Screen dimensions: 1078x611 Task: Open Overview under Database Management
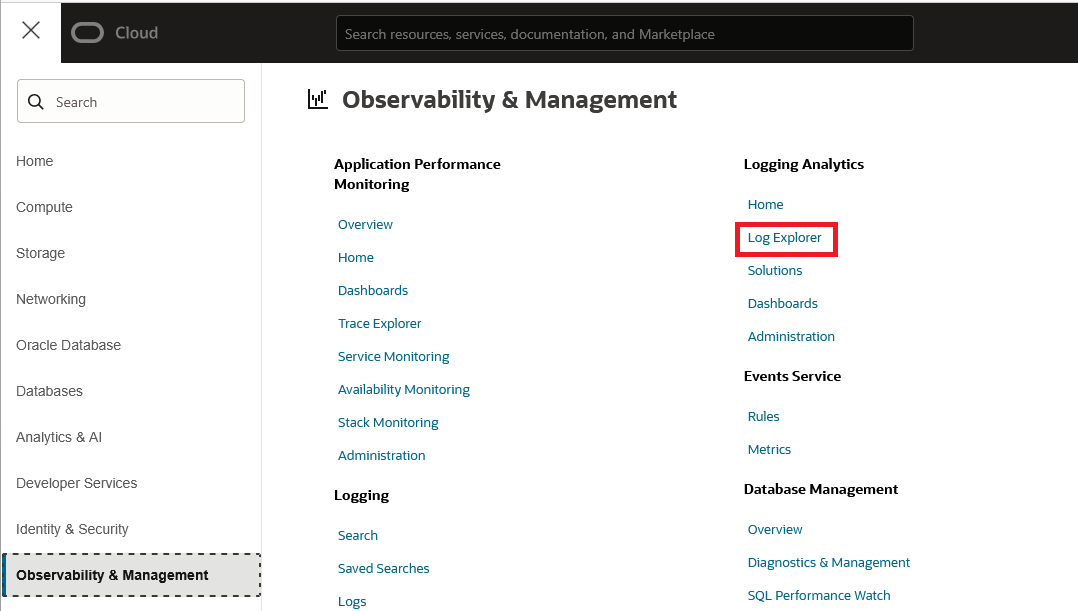[775, 530]
